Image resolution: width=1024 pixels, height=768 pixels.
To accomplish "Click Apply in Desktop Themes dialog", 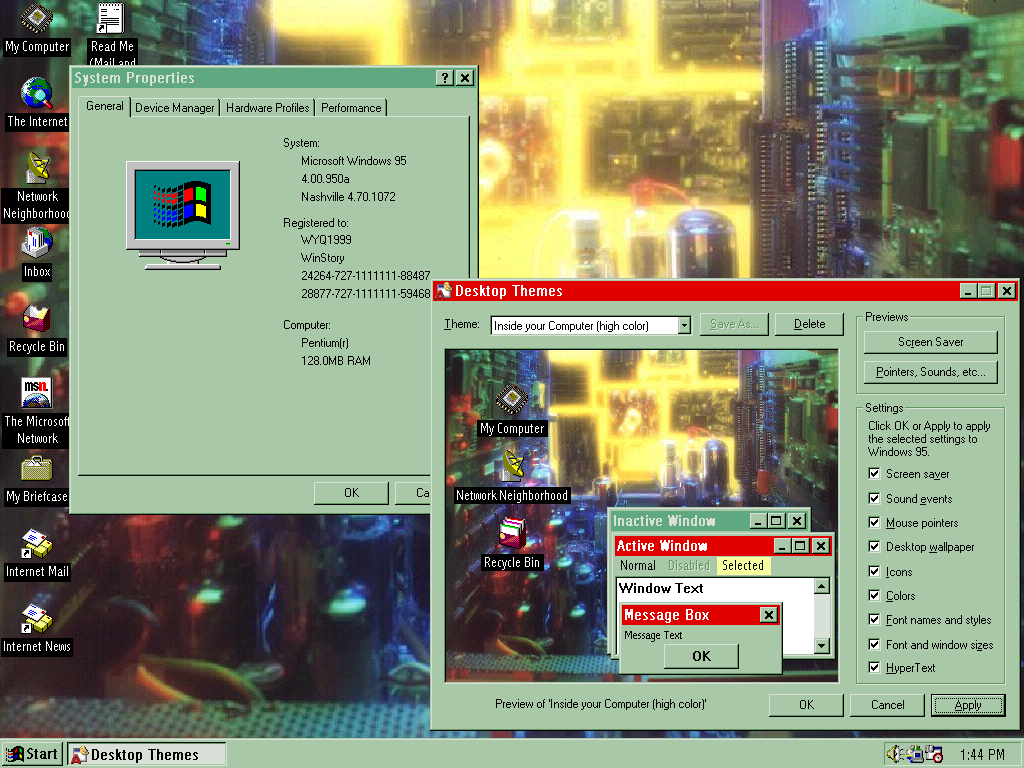I will click(968, 705).
